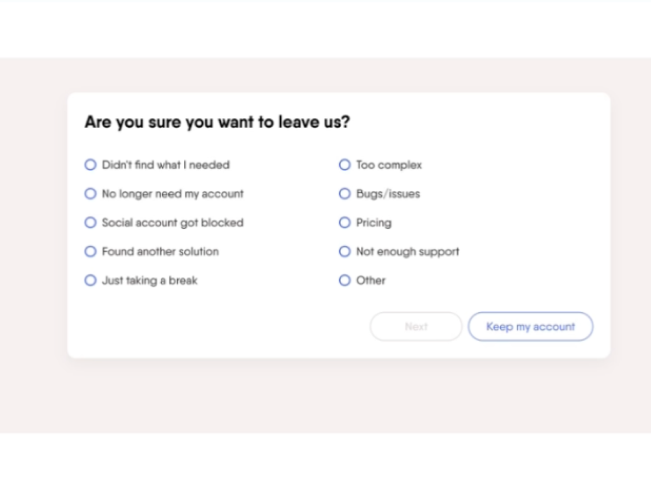Mark the "Just taking a break" radio option
Screen dimensions: 651x483
(91, 281)
